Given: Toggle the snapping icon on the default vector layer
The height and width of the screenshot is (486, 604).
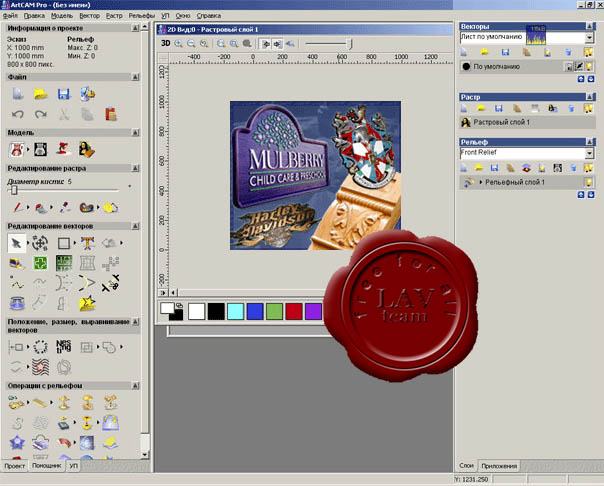Looking at the screenshot, I should [x=579, y=67].
